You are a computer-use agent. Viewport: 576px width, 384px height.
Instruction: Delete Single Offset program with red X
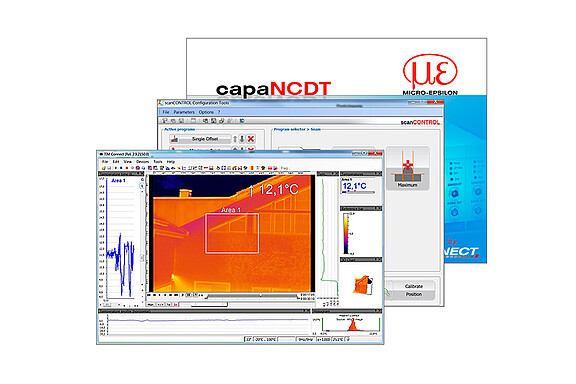coord(251,139)
